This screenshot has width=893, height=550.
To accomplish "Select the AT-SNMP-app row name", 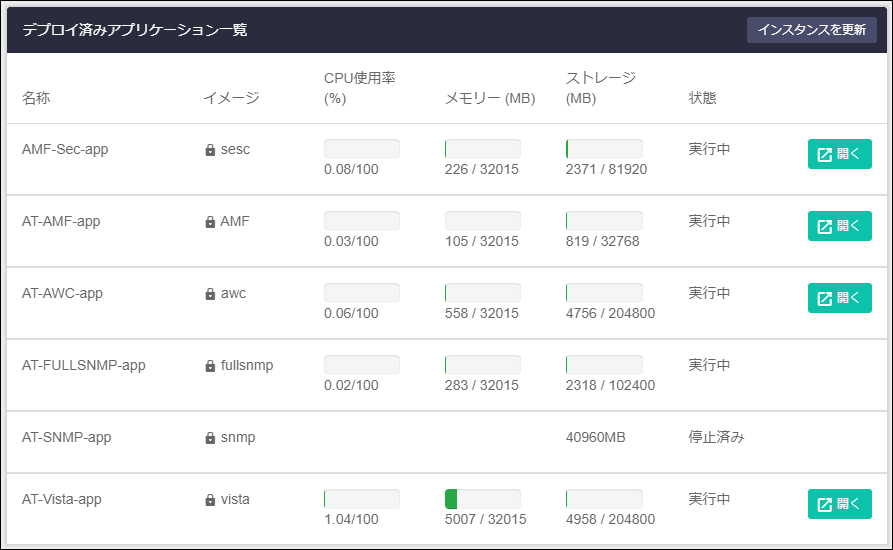I will tap(67, 437).
